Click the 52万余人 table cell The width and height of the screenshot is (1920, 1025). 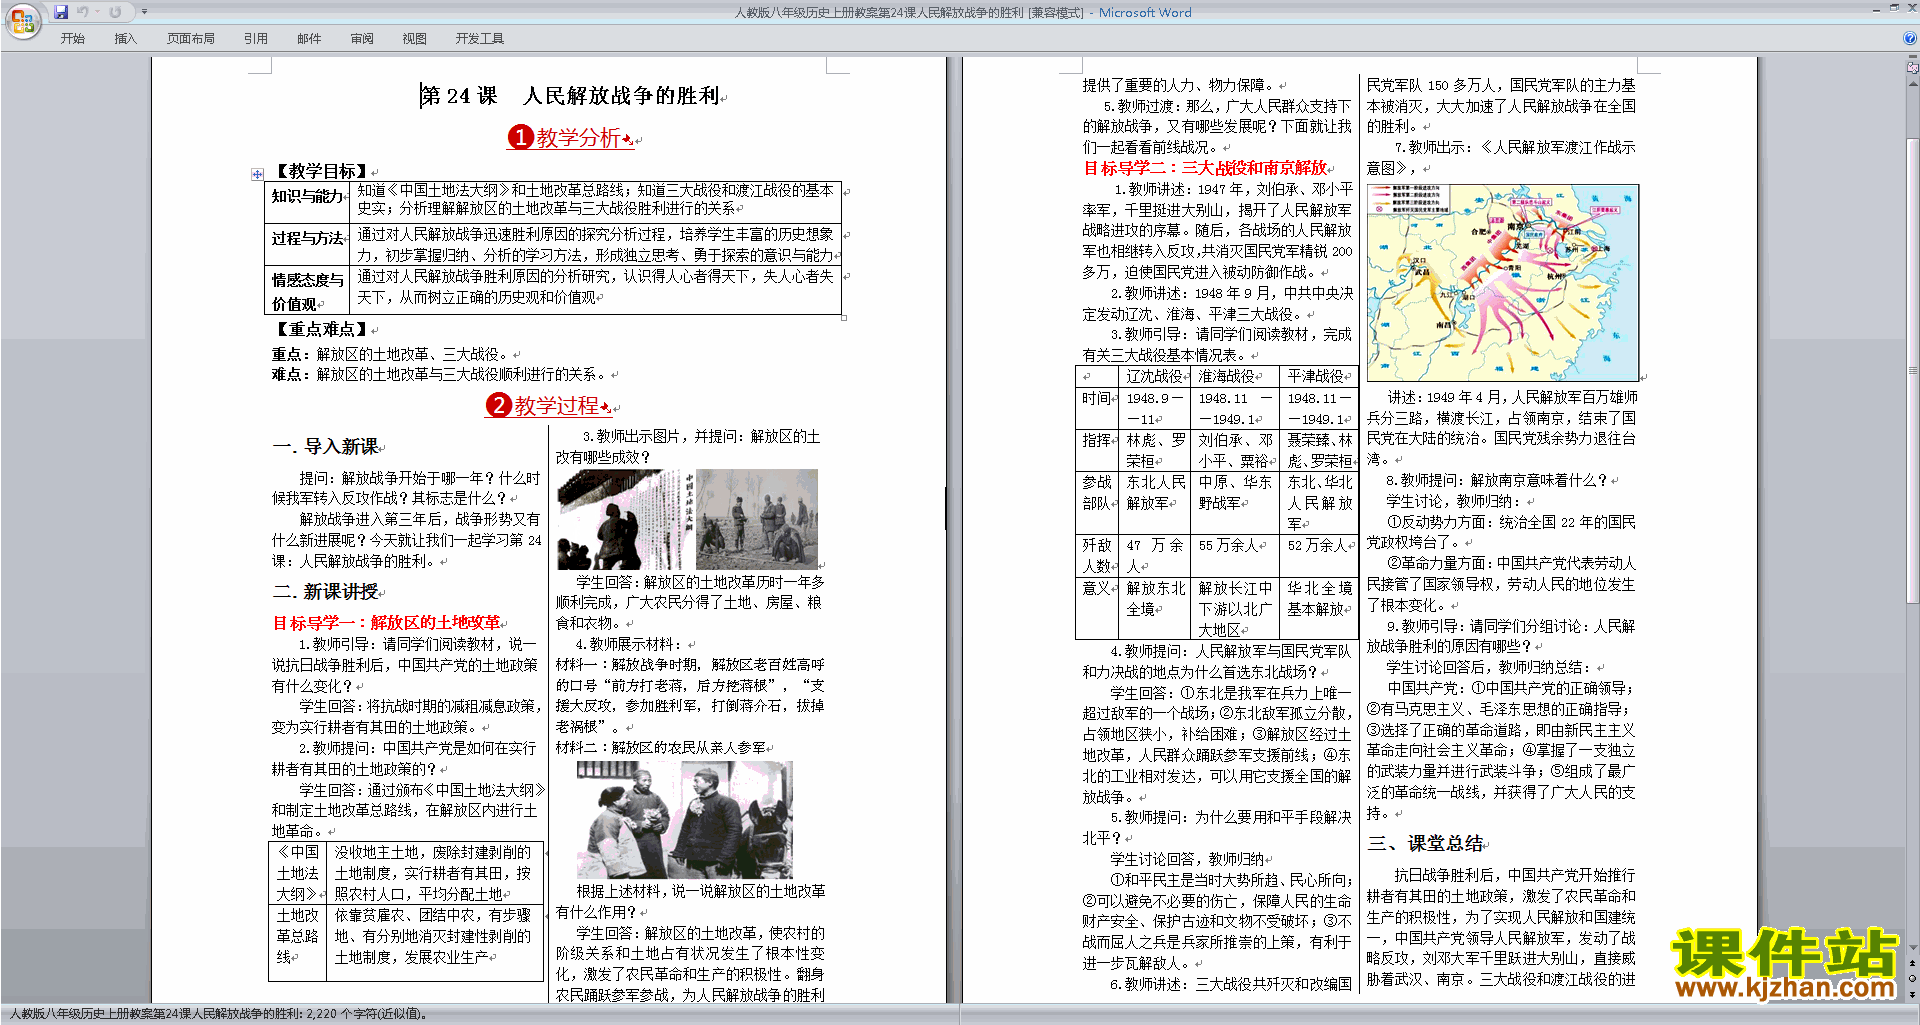point(1319,555)
